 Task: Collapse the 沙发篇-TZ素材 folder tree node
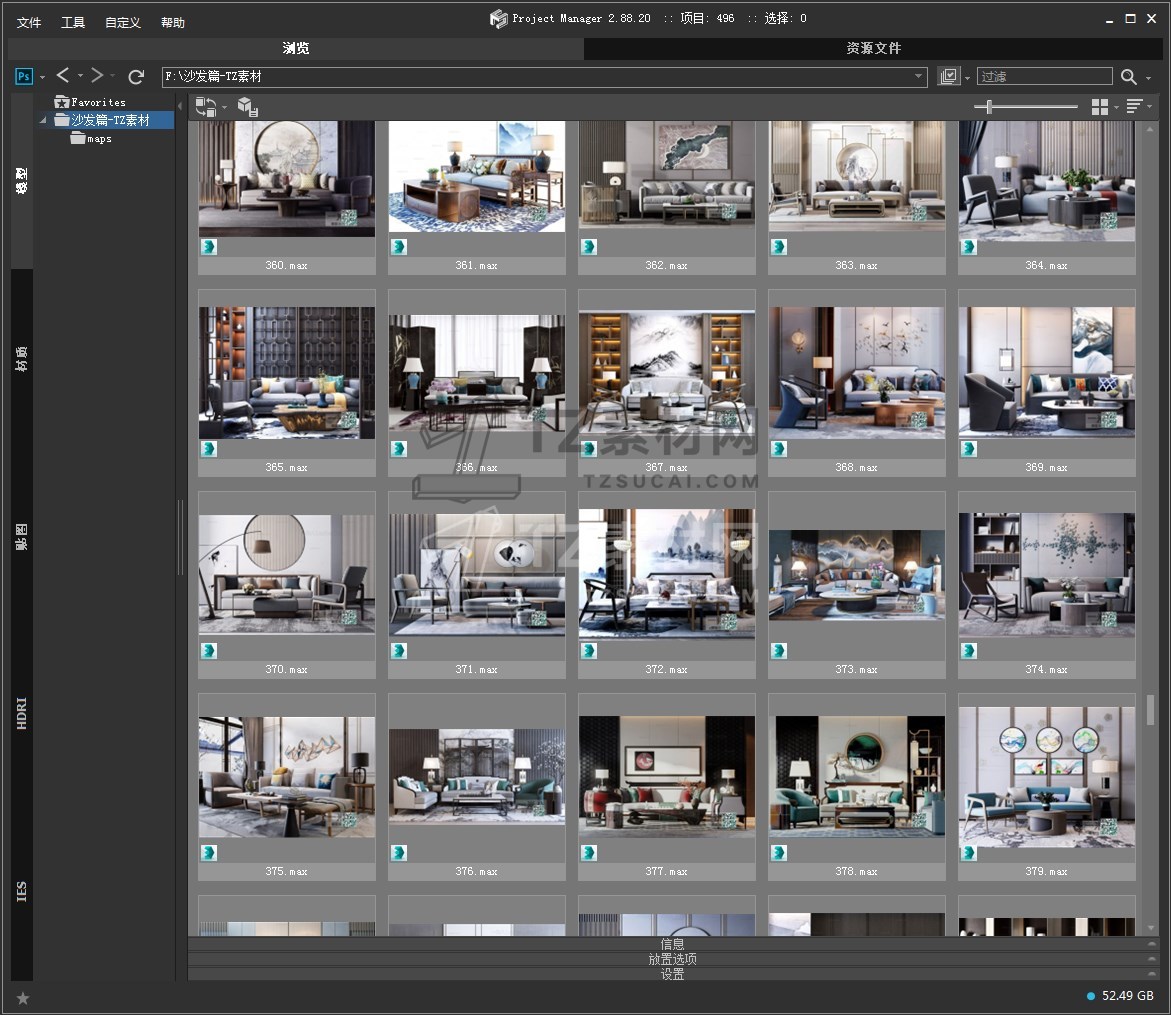pyautogui.click(x=43, y=120)
